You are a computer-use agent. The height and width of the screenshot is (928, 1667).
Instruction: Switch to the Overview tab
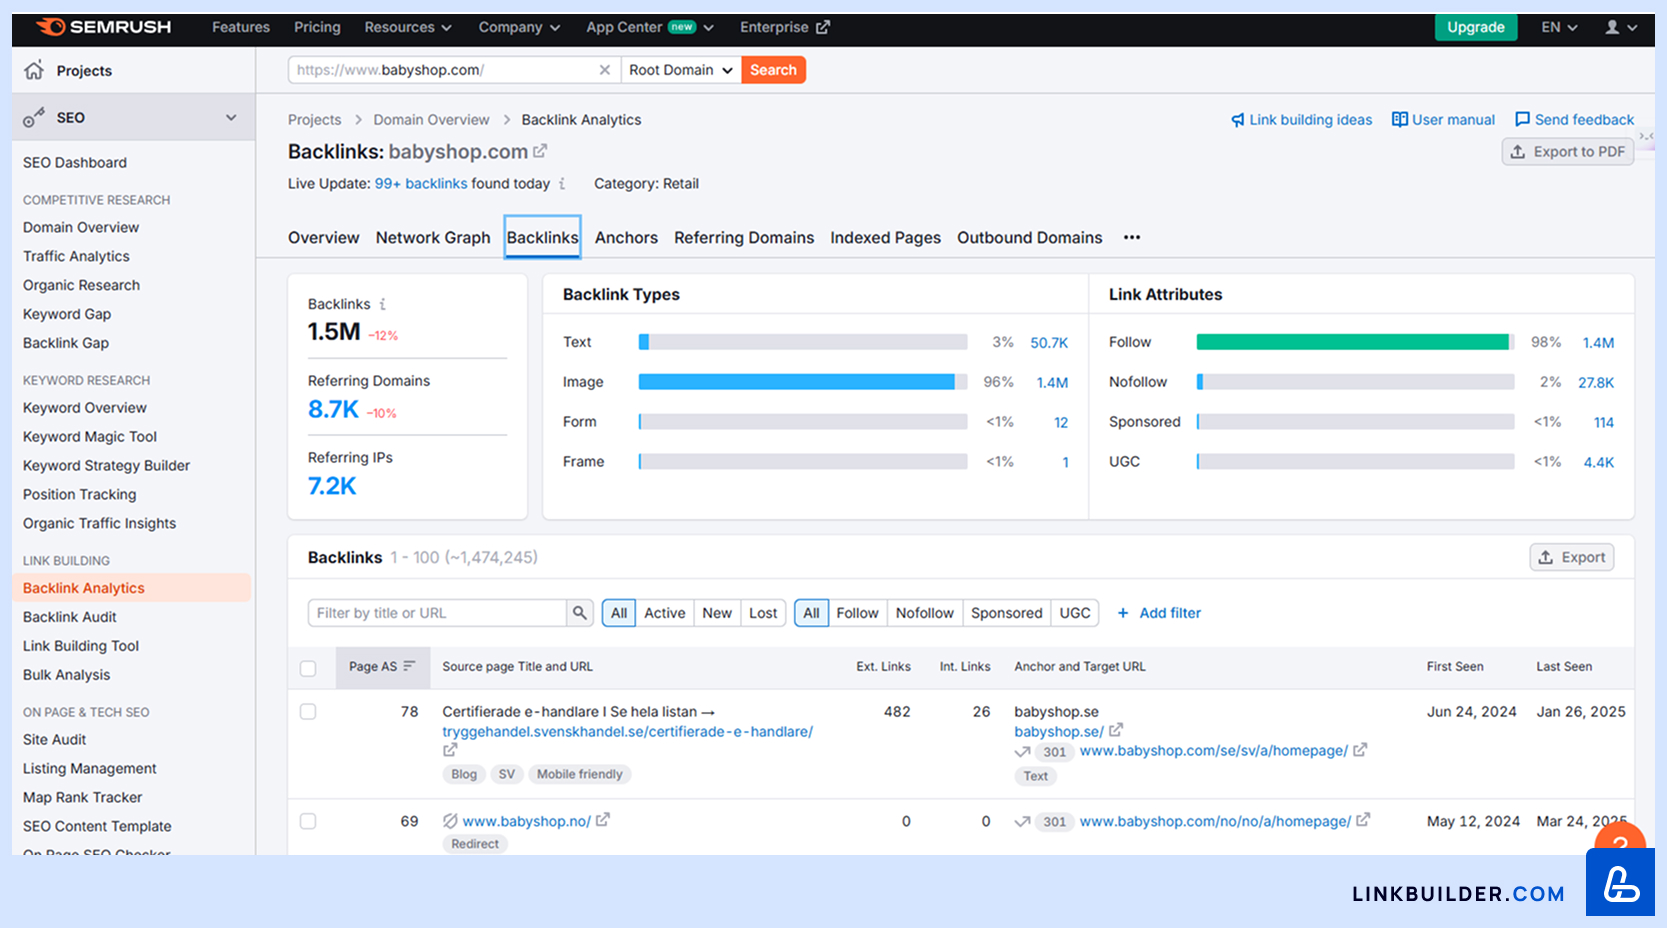coord(323,238)
